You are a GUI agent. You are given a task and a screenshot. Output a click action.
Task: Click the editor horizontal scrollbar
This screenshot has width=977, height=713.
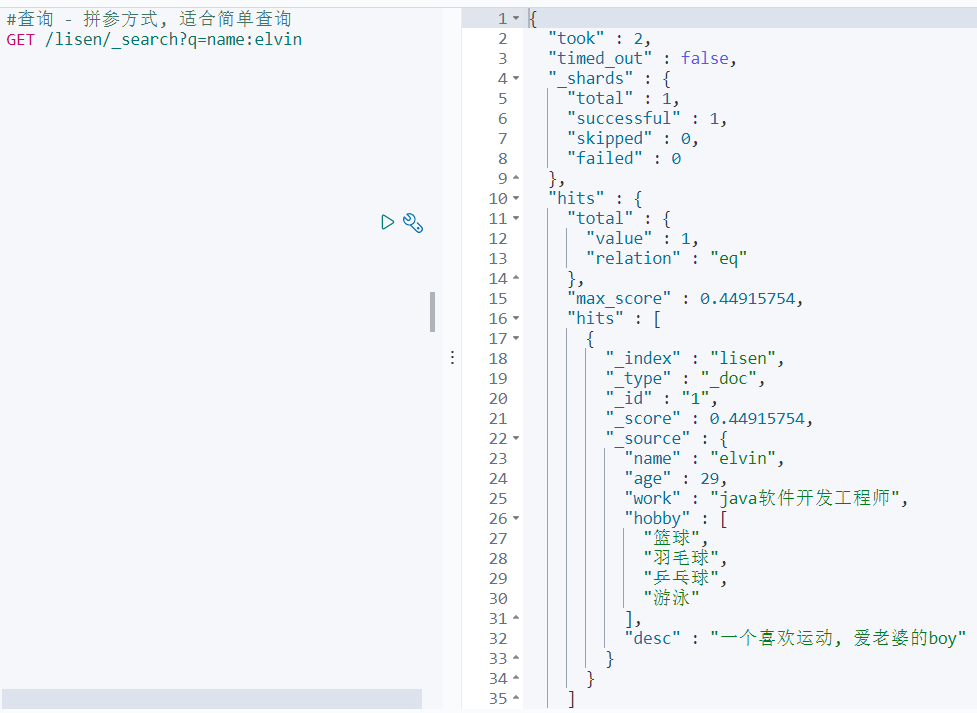coord(212,699)
